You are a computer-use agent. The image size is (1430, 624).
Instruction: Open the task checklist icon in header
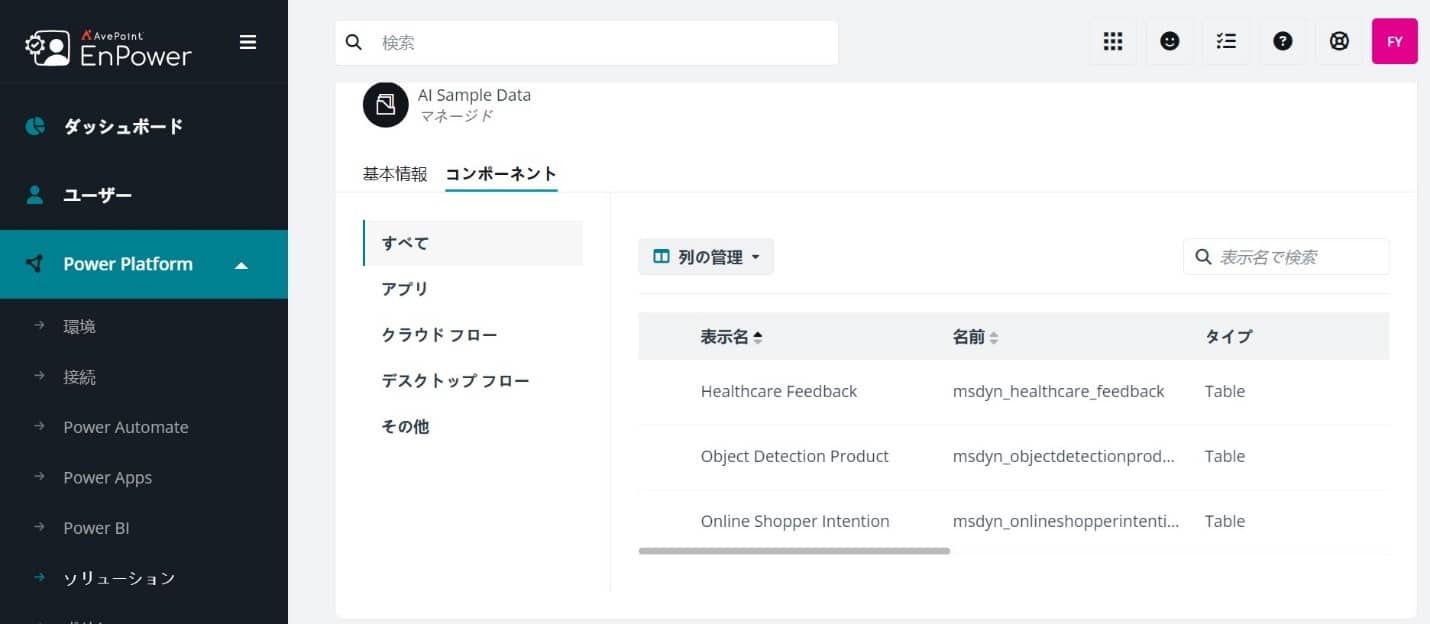(1226, 42)
